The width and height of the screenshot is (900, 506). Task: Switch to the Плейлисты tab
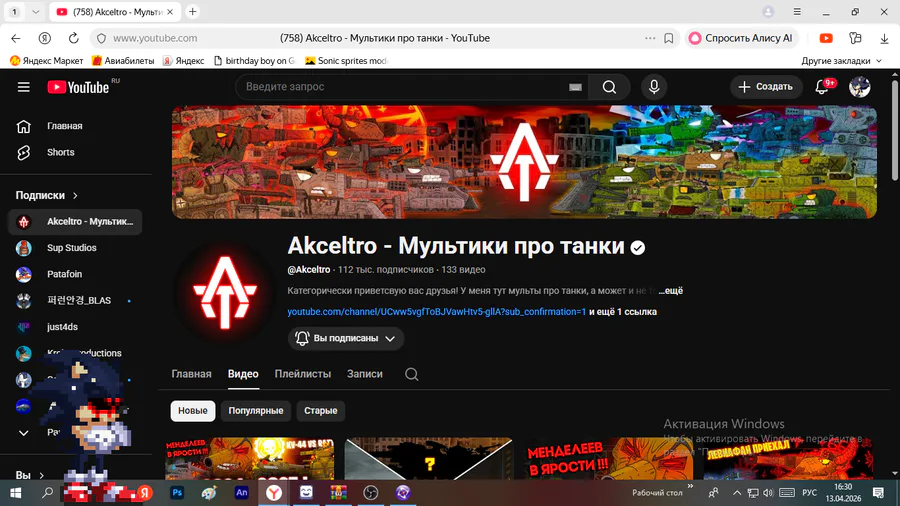click(x=302, y=374)
